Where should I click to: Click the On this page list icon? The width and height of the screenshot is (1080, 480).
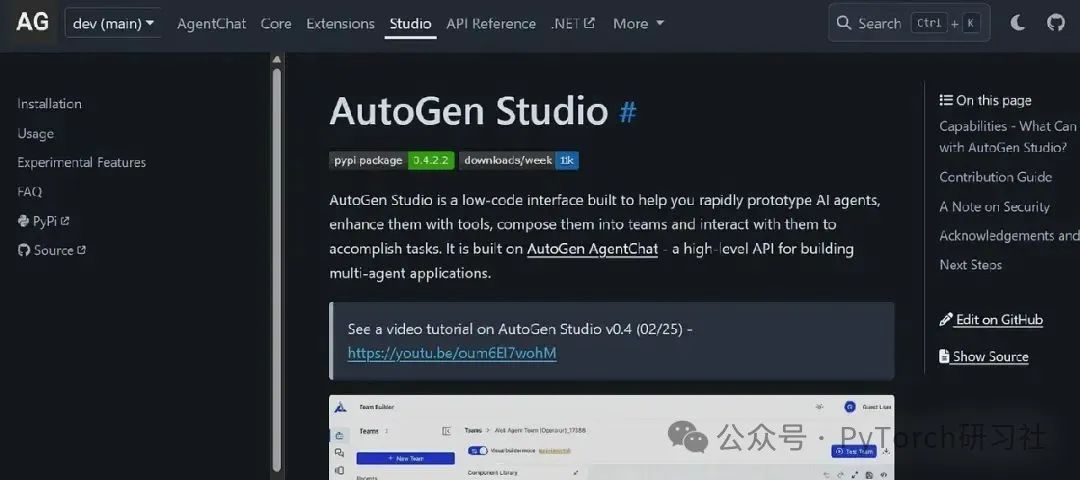click(x=946, y=100)
